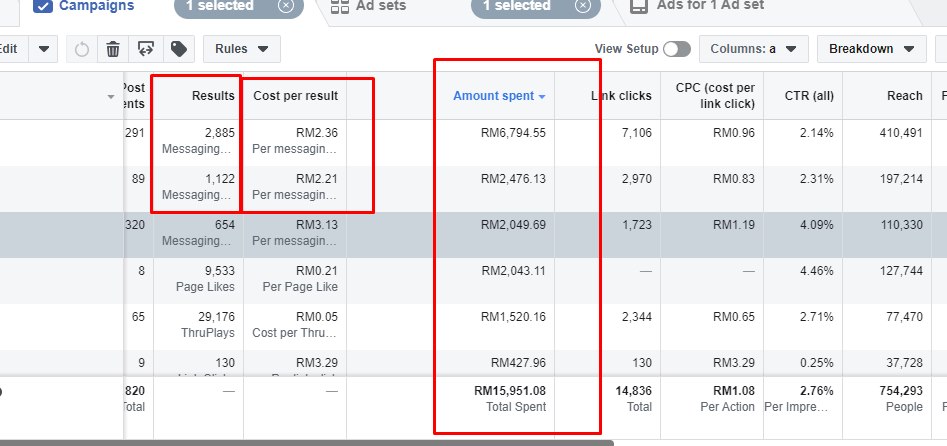Viewport: 947px width, 446px height.
Task: Click the RM2,043.11 amount spent cell
Action: coord(513,270)
